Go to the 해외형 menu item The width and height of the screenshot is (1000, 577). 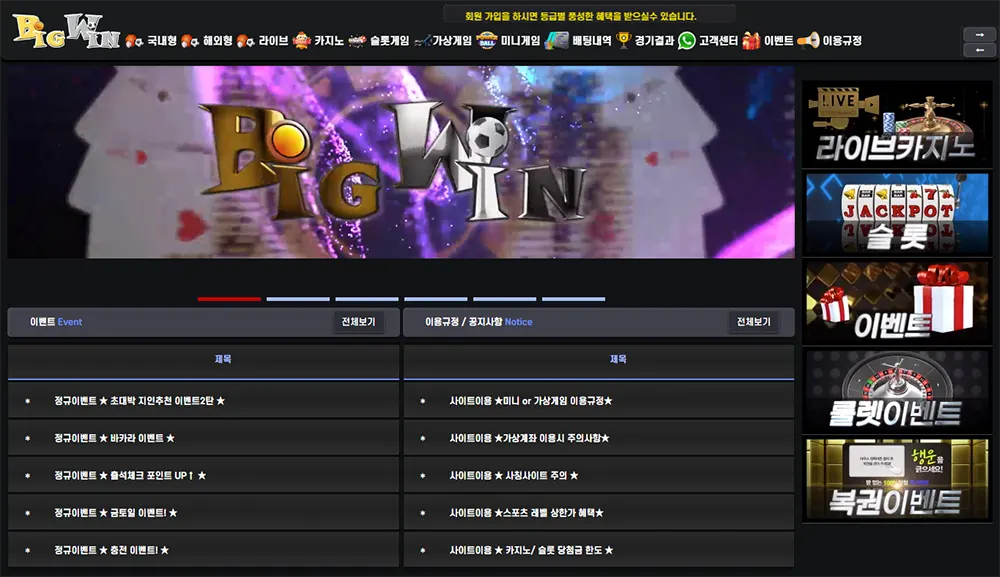coord(217,41)
